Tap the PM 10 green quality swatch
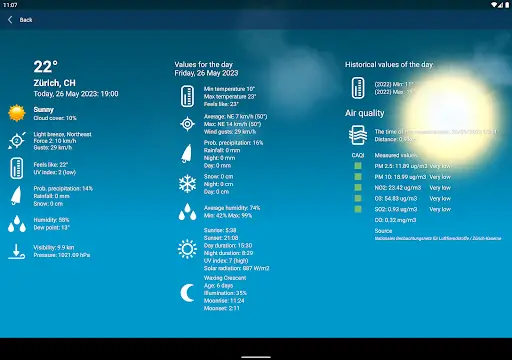 click(x=358, y=177)
